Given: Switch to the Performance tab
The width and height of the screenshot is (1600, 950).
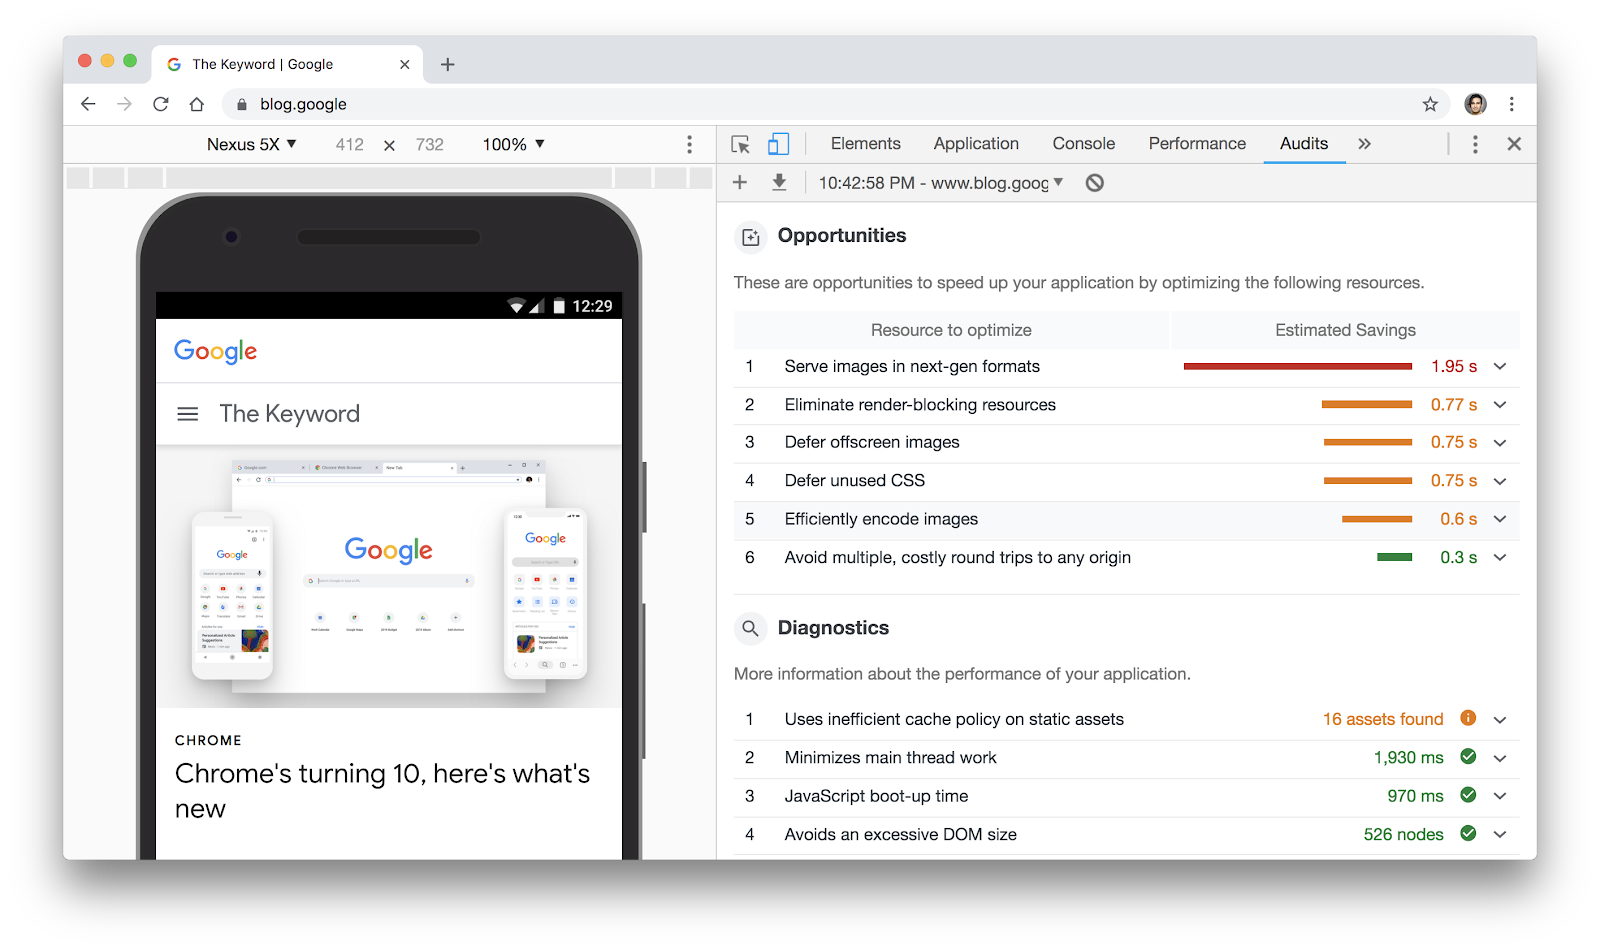Looking at the screenshot, I should pos(1197,144).
